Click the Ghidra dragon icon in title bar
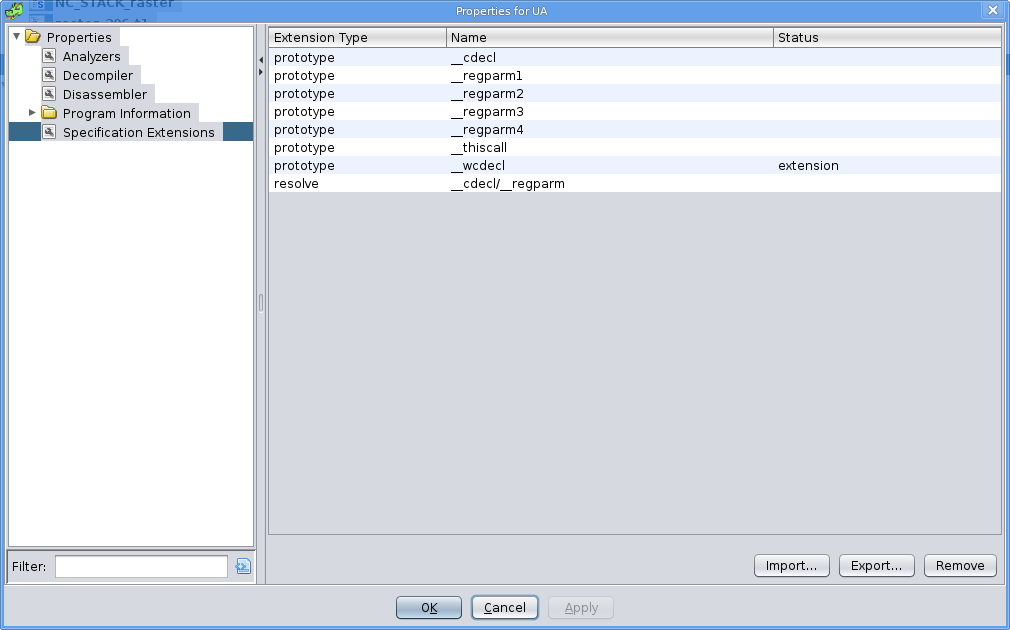 14,10
